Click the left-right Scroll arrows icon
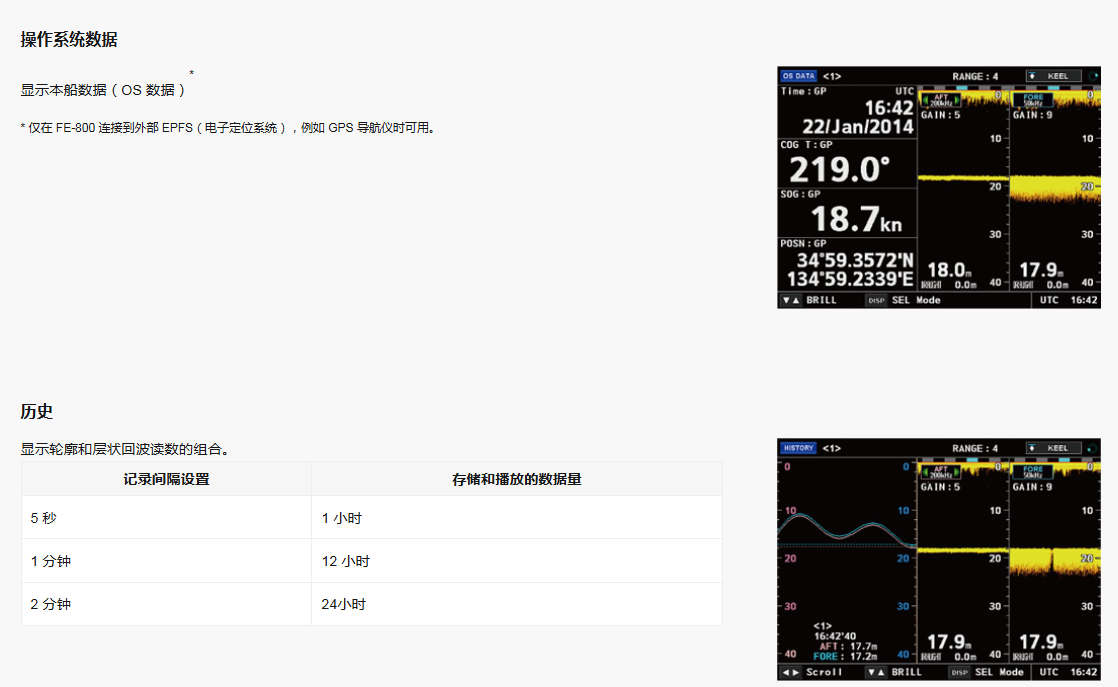1118x687 pixels. [791, 672]
